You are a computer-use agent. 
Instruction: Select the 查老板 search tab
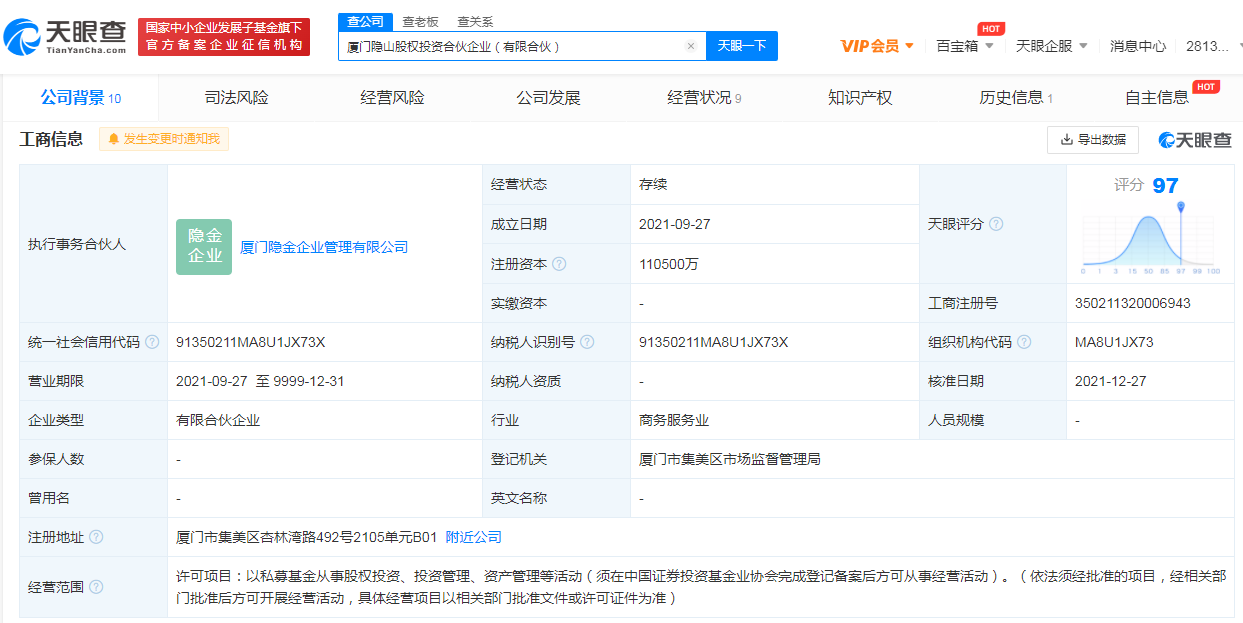tap(420, 22)
